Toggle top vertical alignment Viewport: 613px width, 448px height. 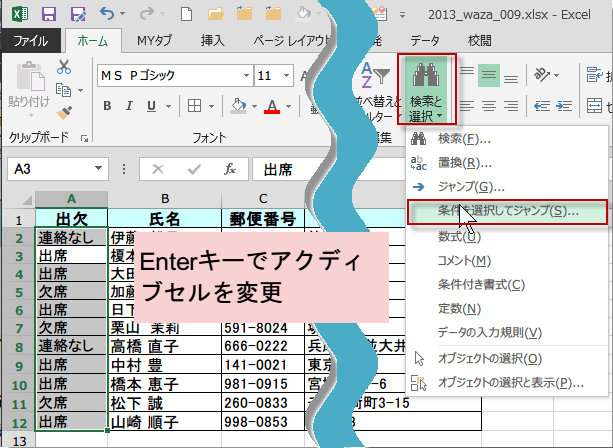coord(467,72)
